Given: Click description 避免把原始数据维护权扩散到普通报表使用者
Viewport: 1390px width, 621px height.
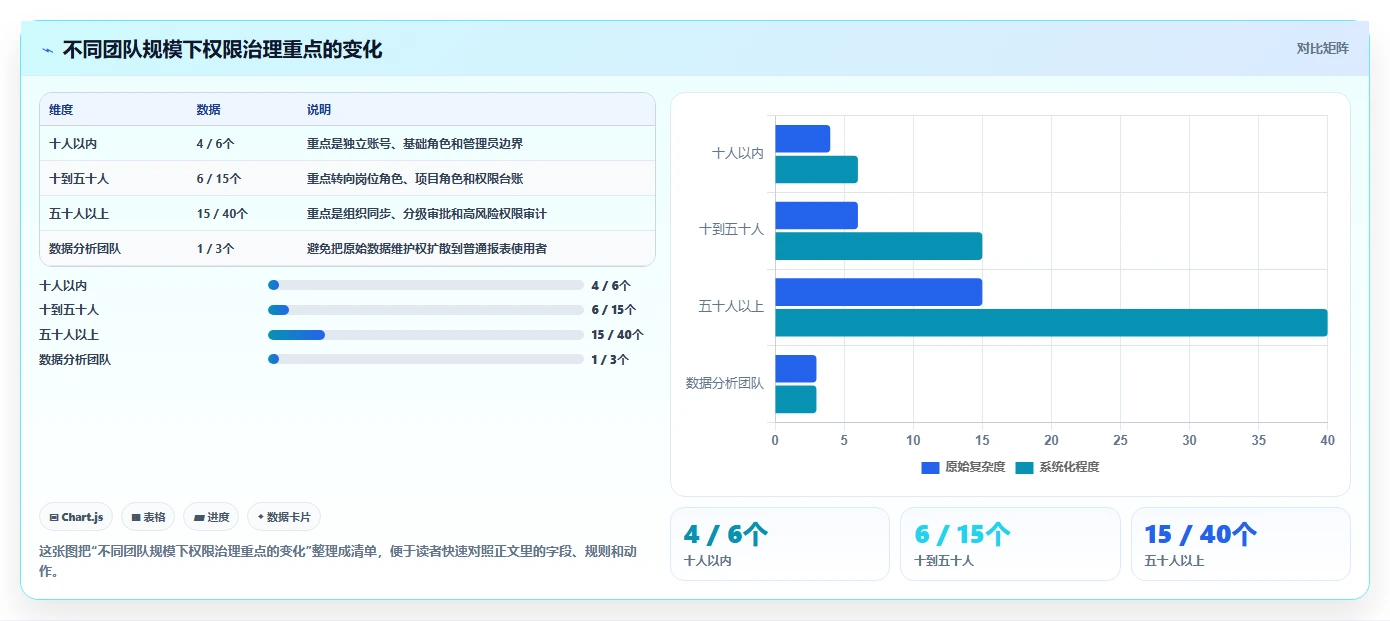Looking at the screenshot, I should pos(427,249).
